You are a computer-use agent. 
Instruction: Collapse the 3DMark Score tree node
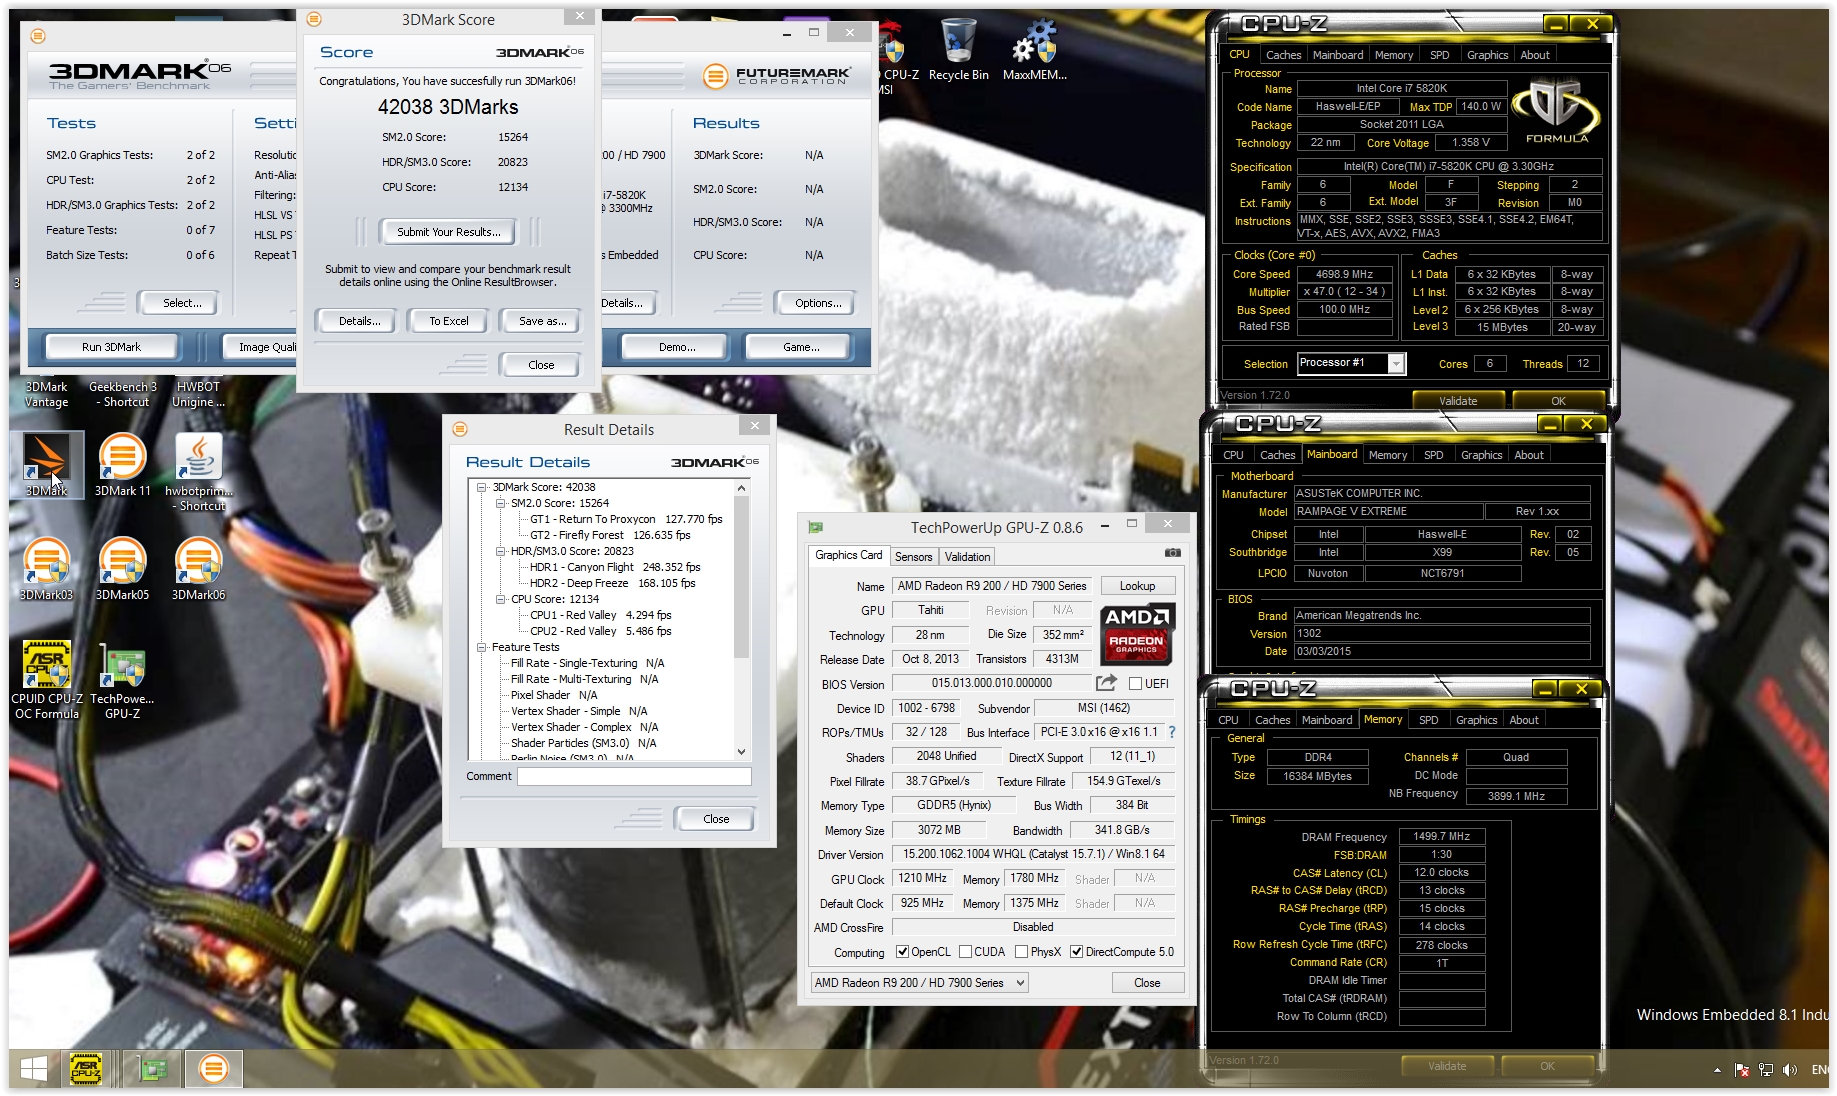pos(481,488)
